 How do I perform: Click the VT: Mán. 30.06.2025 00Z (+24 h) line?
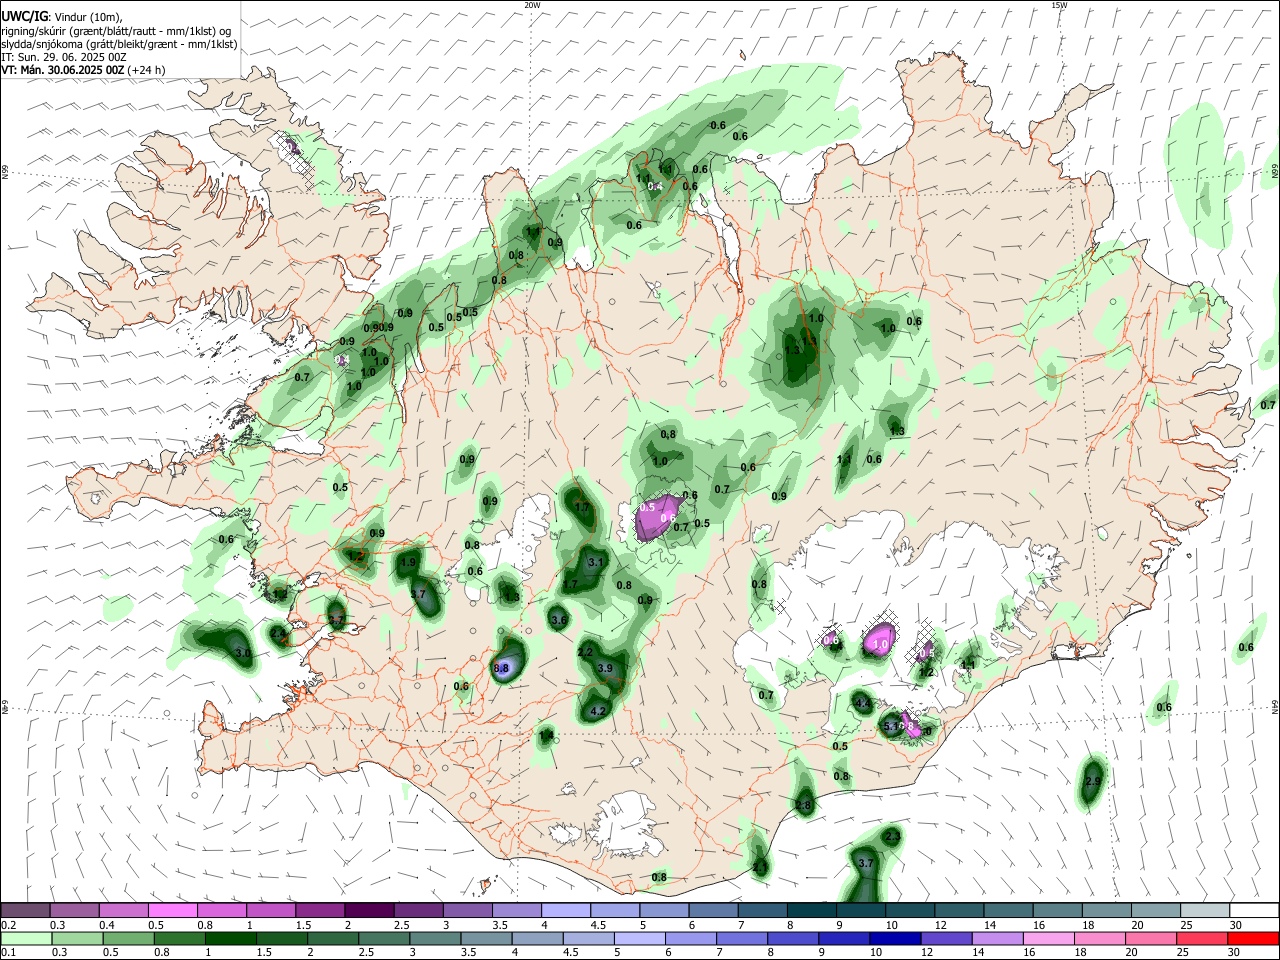[x=83, y=70]
